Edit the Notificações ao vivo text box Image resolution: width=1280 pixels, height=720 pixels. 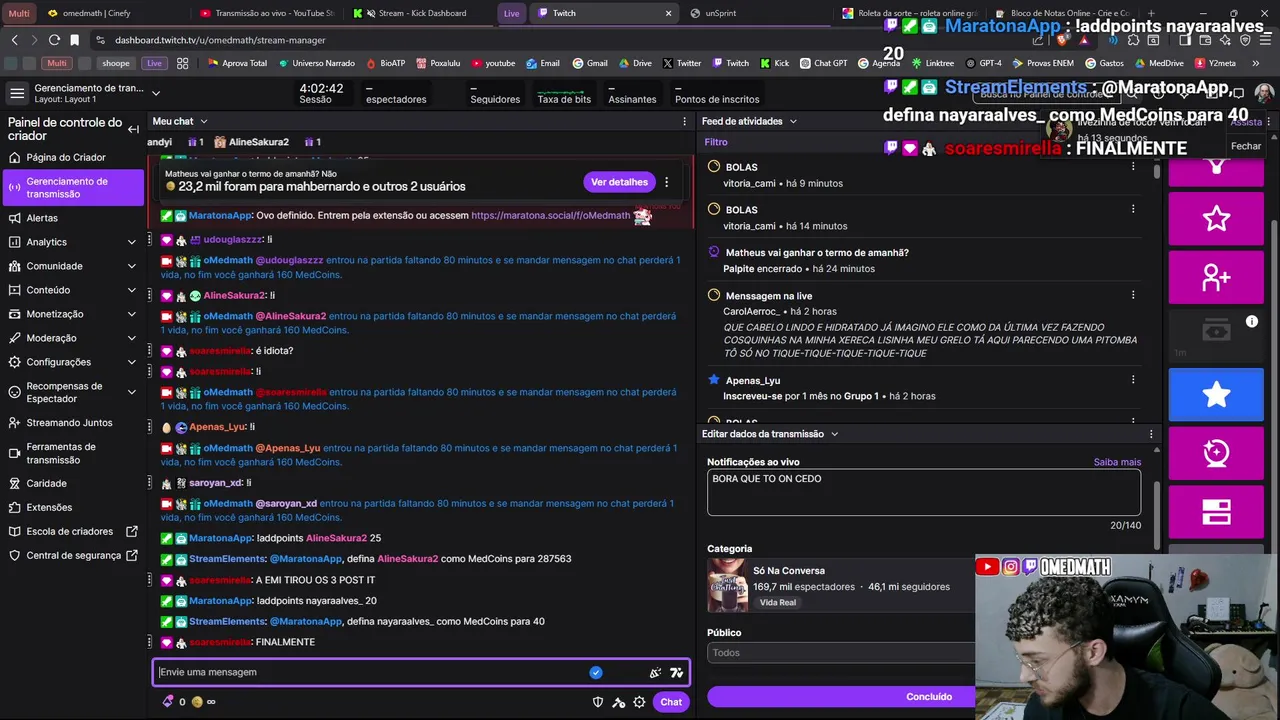(x=924, y=492)
